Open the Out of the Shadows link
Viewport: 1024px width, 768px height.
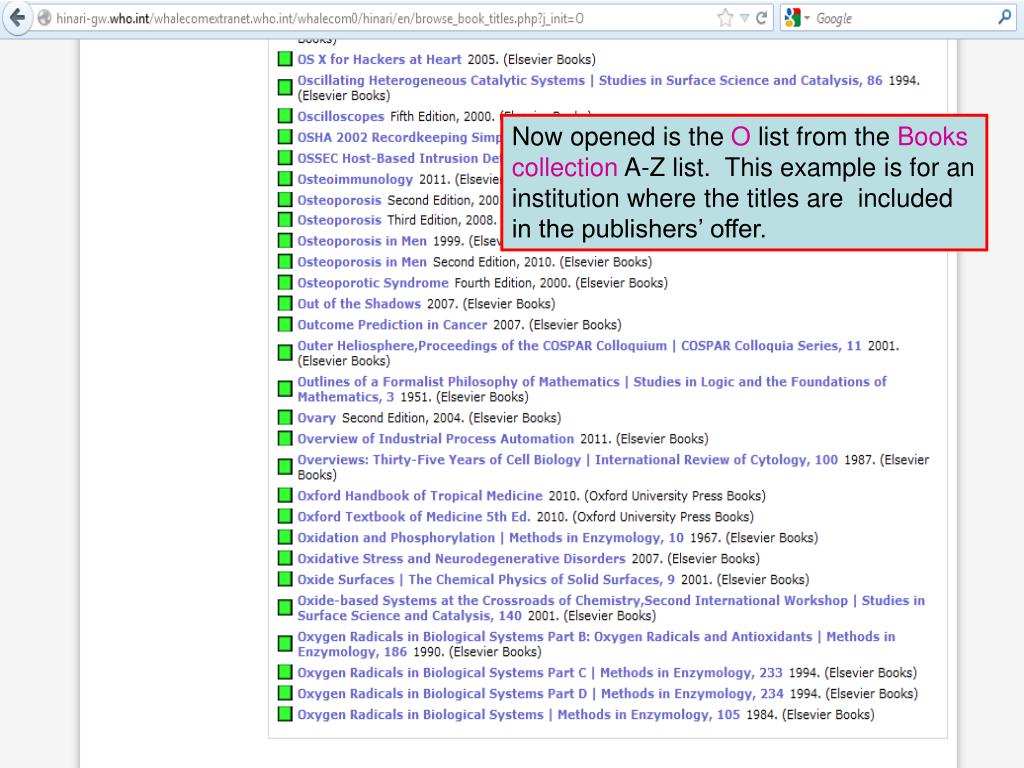(359, 304)
